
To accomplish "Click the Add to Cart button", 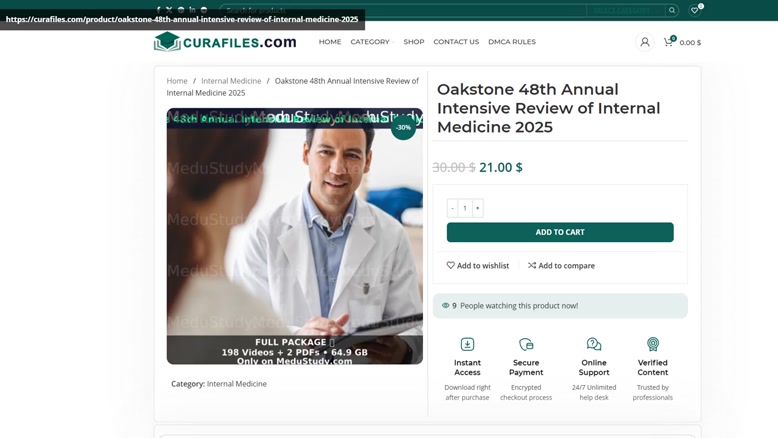I will coord(560,232).
